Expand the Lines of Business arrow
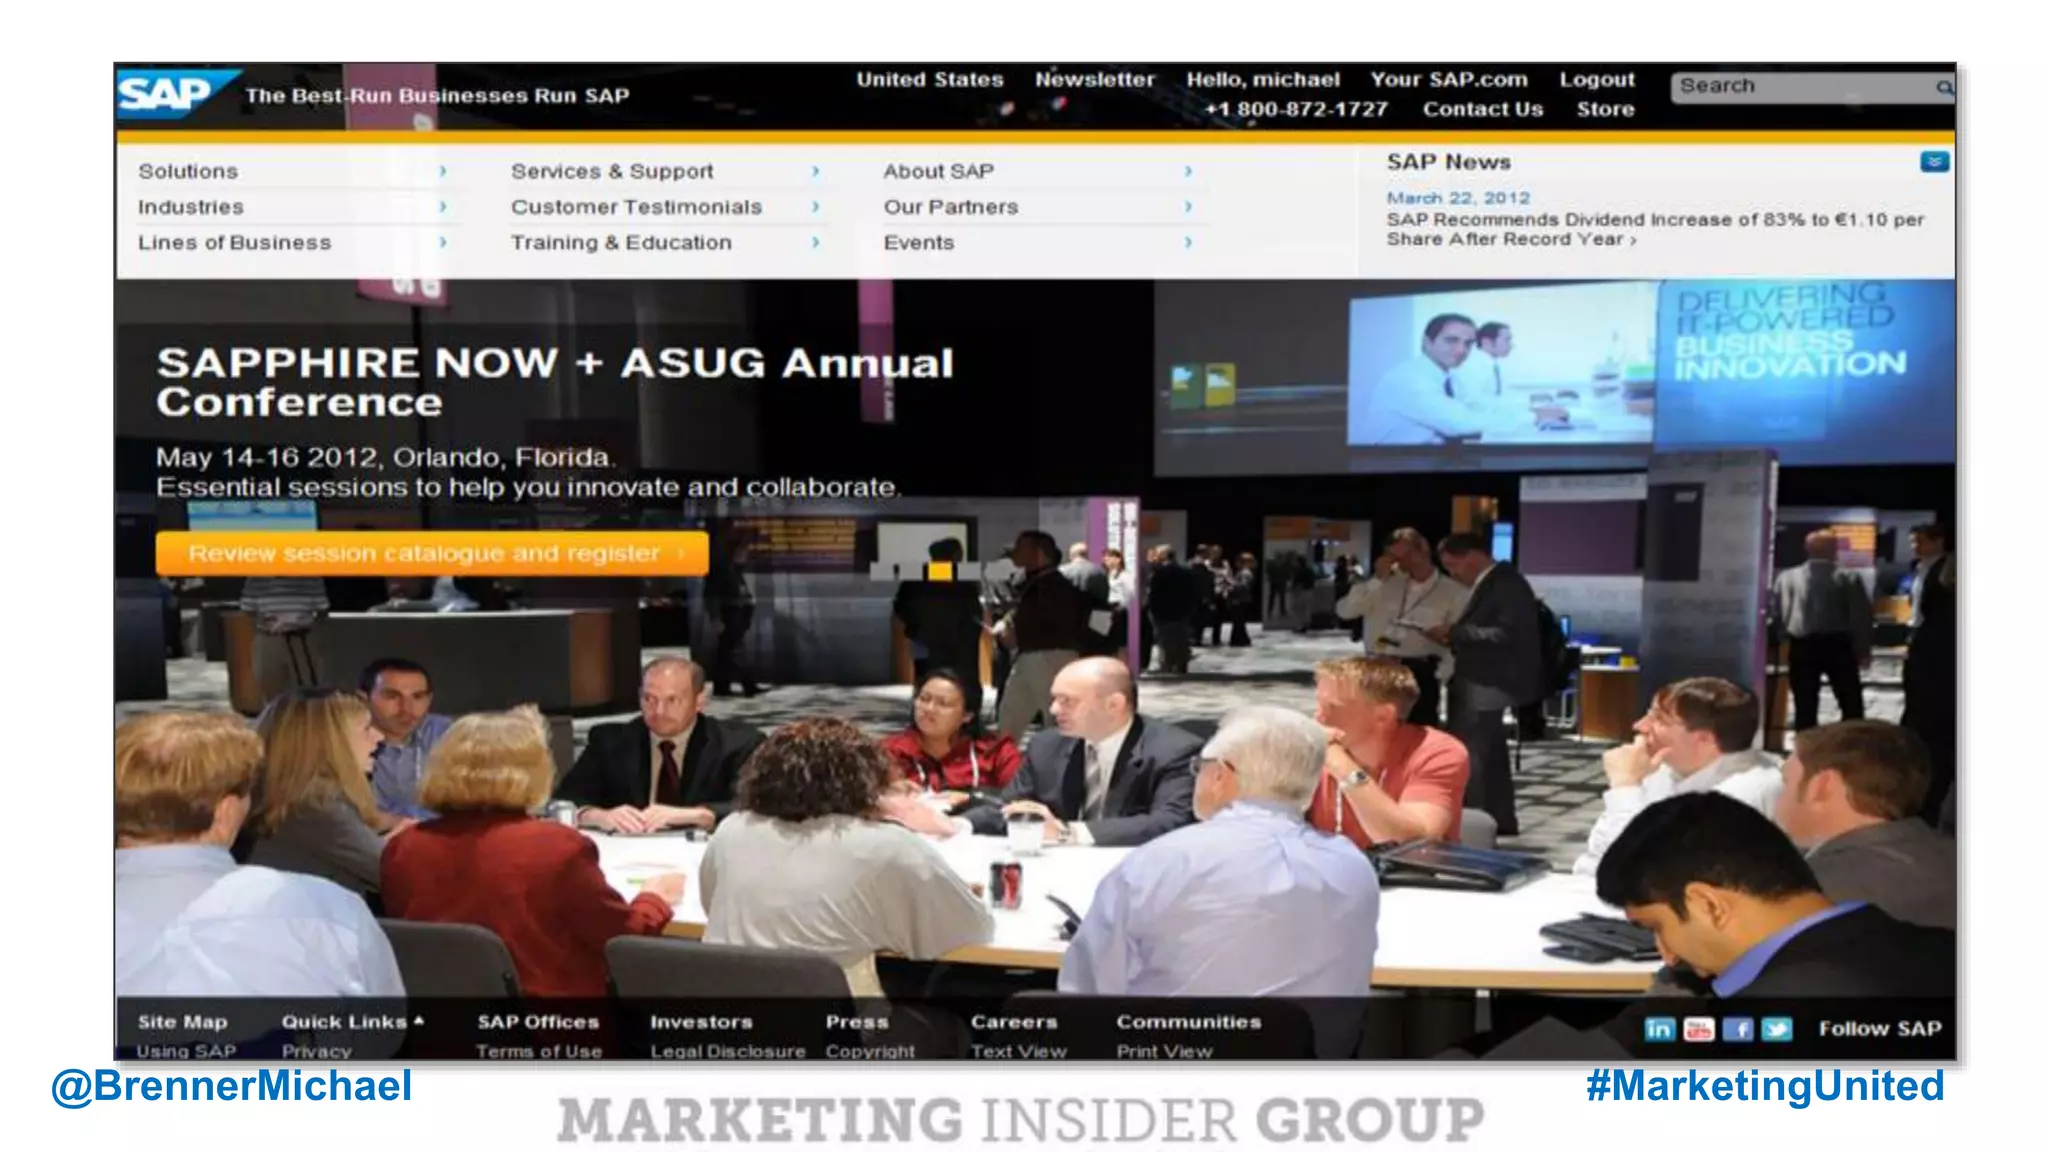 443,243
